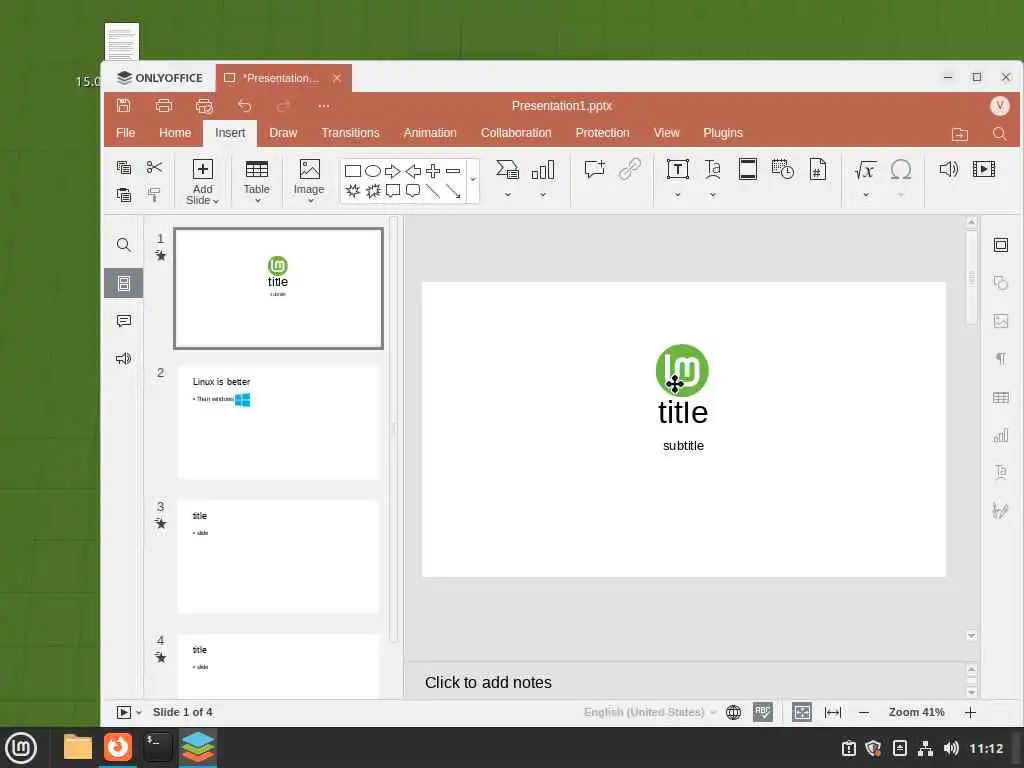Switch to the Collaboration tab
Viewport: 1024px width, 768px height.
(x=516, y=133)
